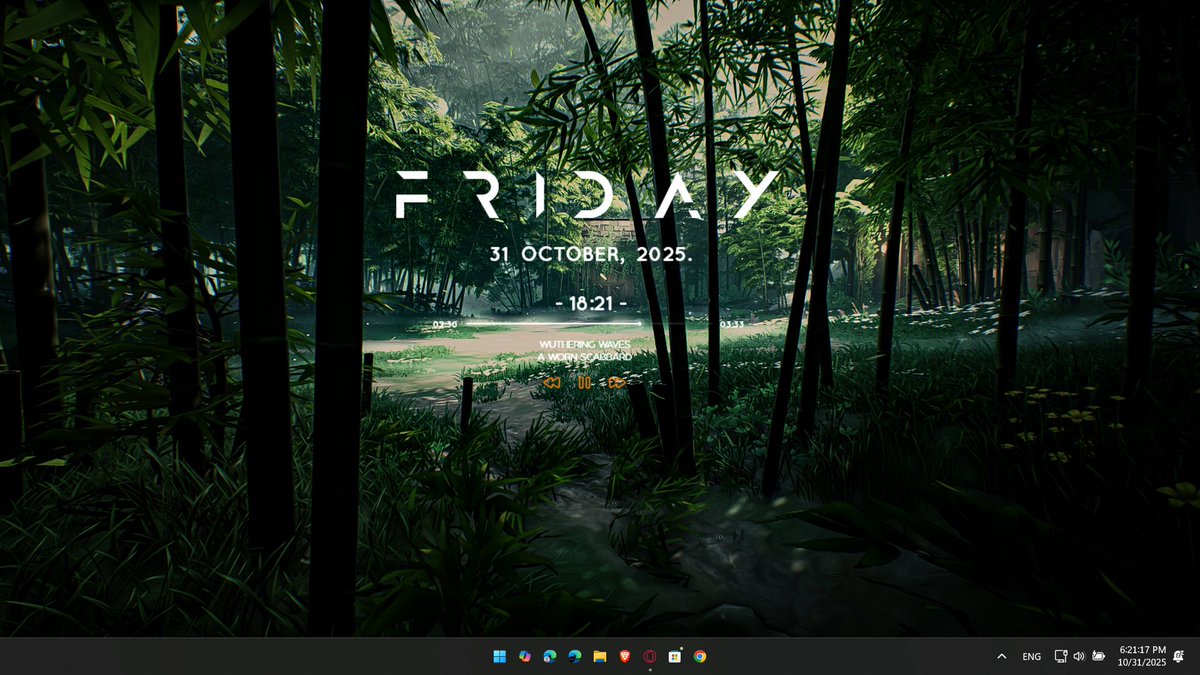Viewport: 1200px width, 675px height.
Task: Open the taskbar clock and calendar
Action: click(1143, 656)
